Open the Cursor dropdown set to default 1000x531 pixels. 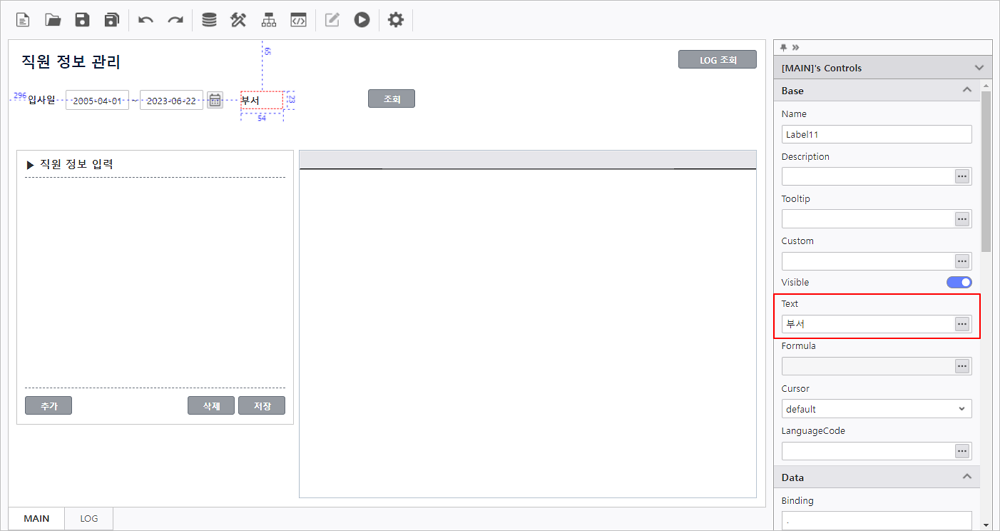click(x=876, y=409)
